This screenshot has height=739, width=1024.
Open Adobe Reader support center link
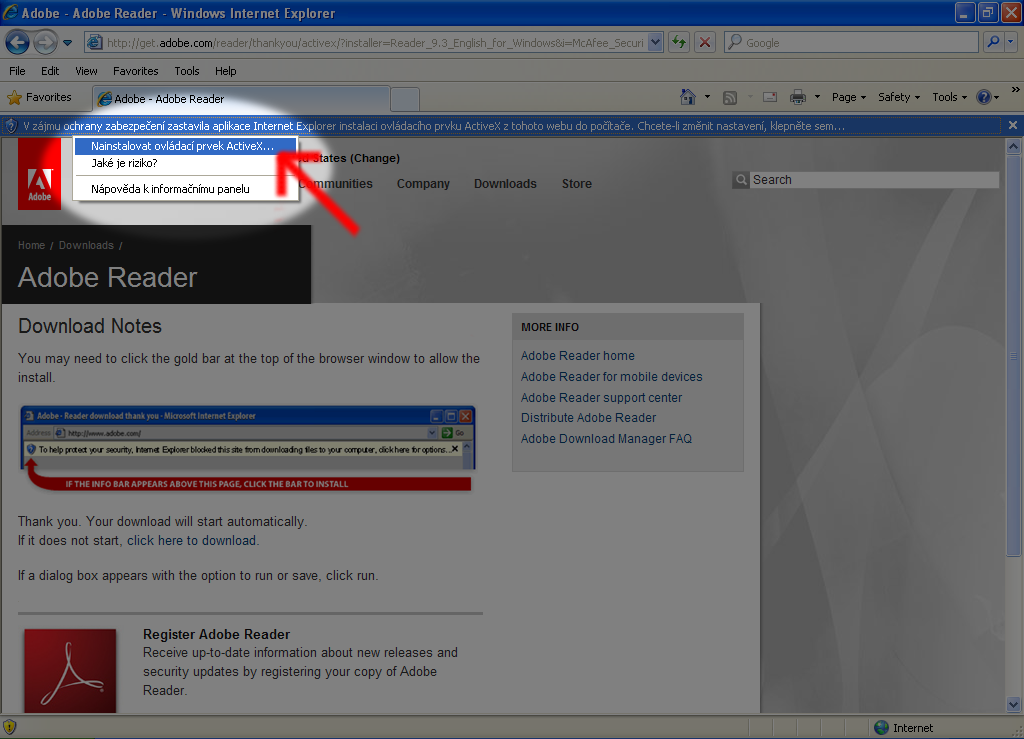click(x=601, y=398)
